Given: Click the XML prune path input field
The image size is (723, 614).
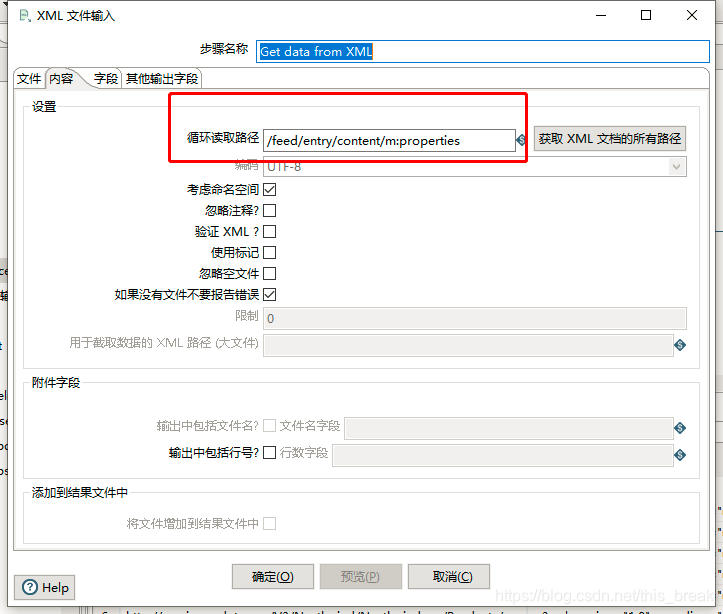Looking at the screenshot, I should 468,345.
